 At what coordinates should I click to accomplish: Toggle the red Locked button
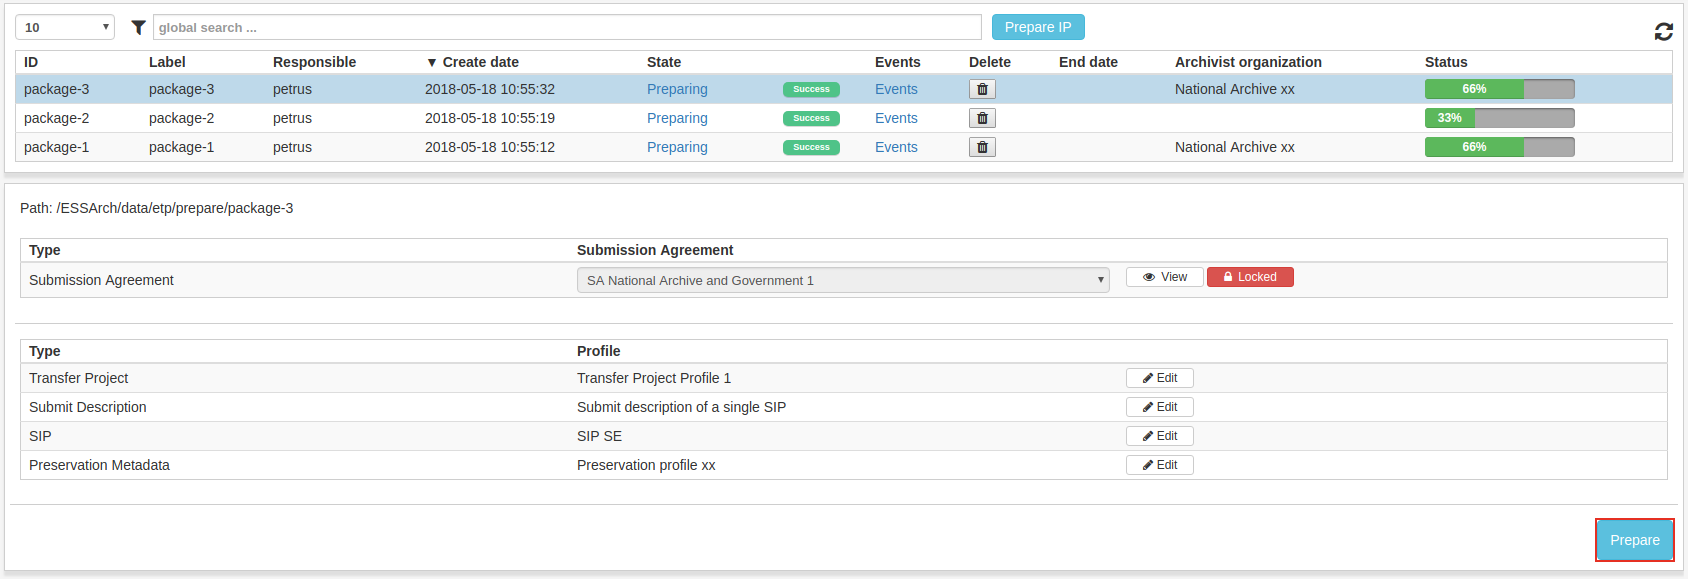[x=1250, y=277]
